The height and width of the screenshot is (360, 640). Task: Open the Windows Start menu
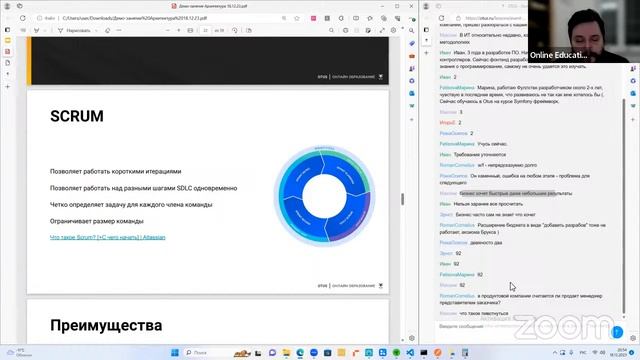175,353
